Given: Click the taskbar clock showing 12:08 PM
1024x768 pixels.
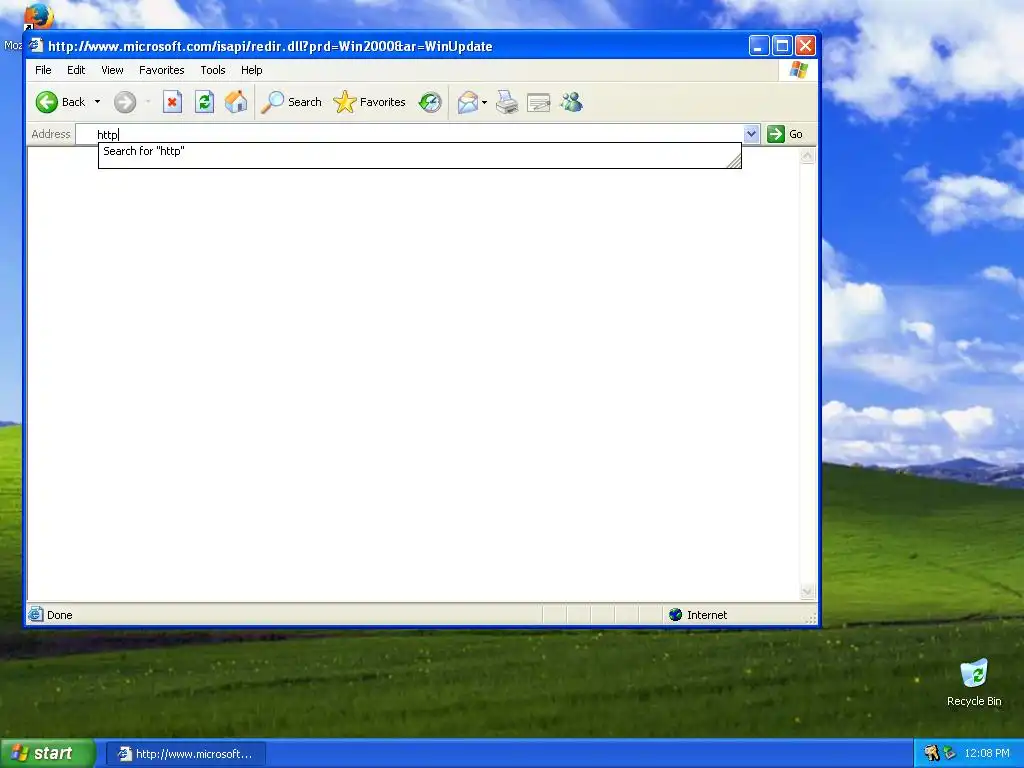Looking at the screenshot, I should click(x=987, y=754).
